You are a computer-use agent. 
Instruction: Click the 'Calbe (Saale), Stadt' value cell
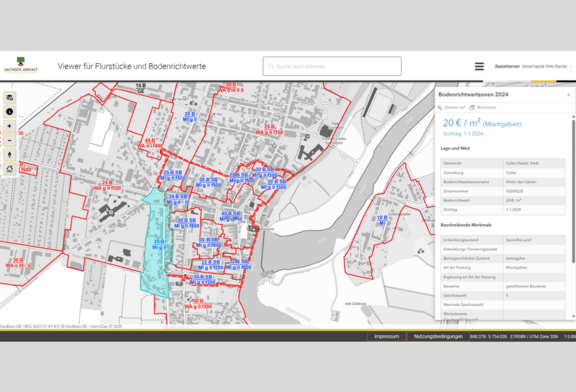522,163
